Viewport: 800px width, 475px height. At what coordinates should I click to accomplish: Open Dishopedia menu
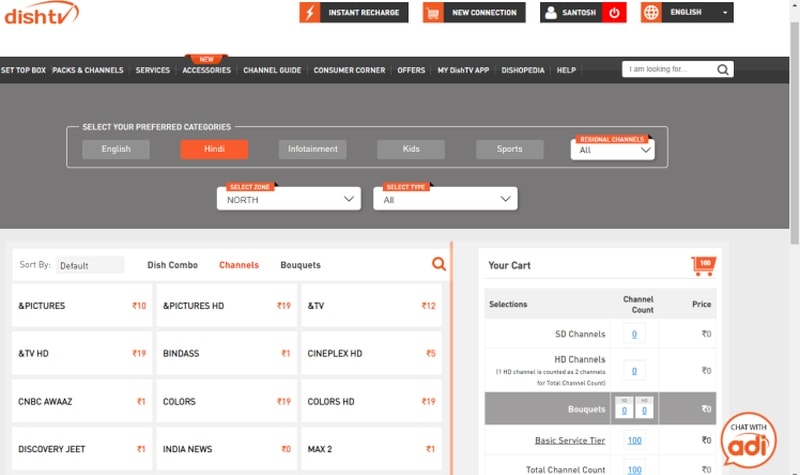tap(523, 70)
